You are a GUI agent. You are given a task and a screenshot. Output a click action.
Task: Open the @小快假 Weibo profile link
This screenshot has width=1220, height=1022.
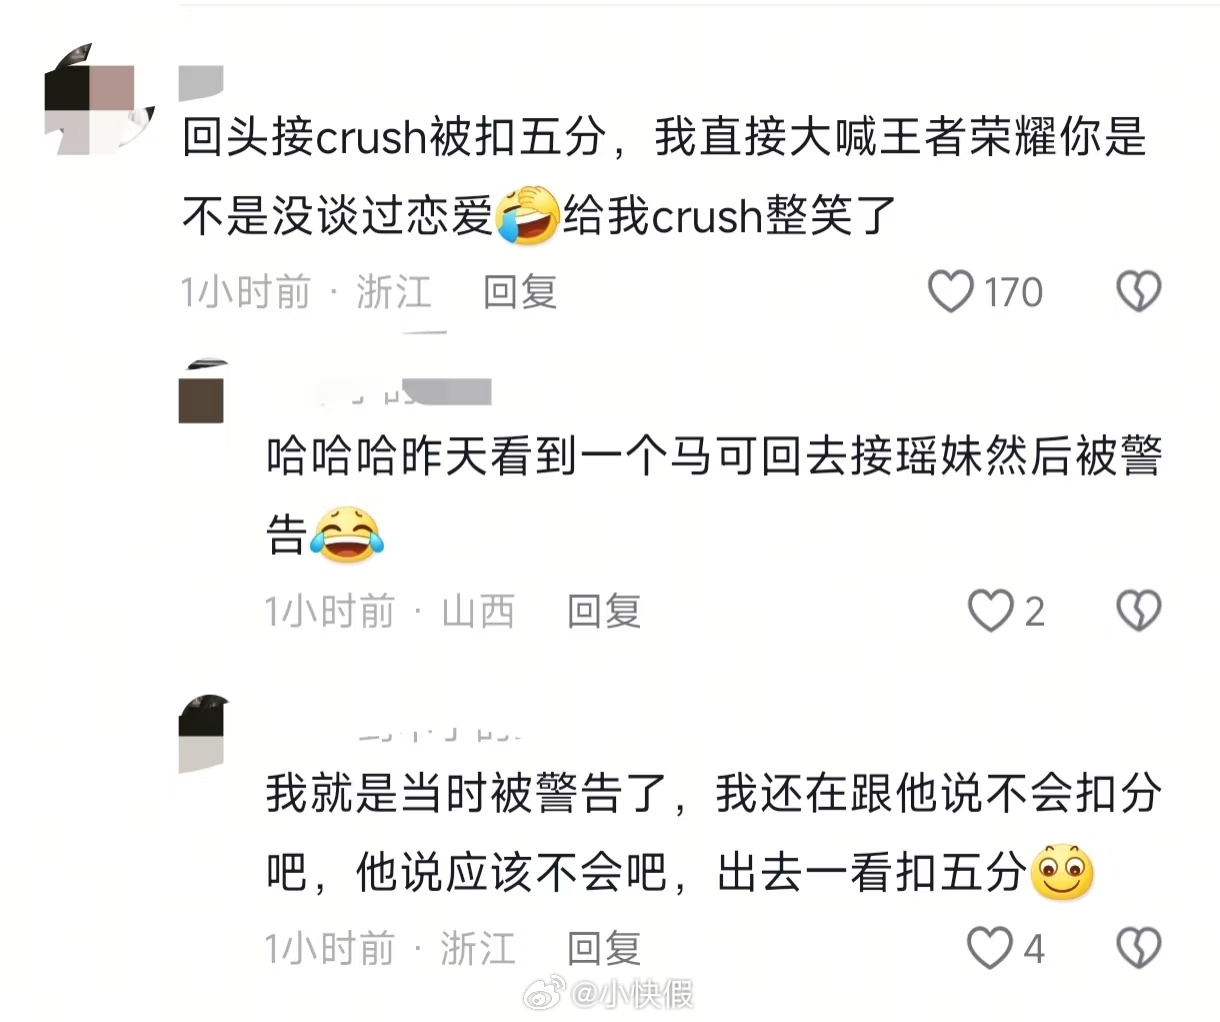[632, 995]
